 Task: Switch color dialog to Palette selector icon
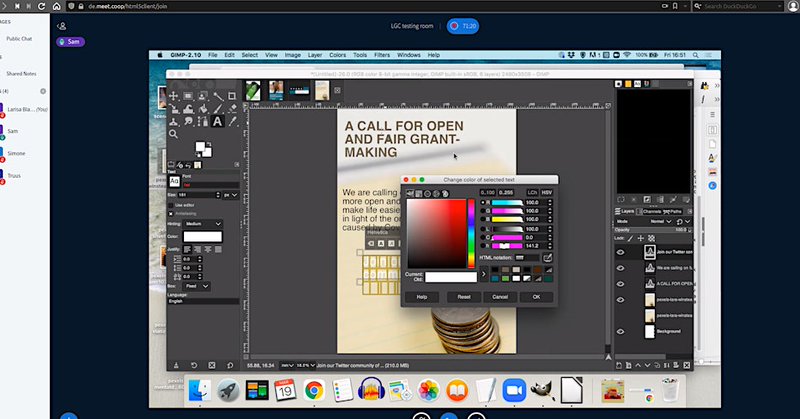445,194
